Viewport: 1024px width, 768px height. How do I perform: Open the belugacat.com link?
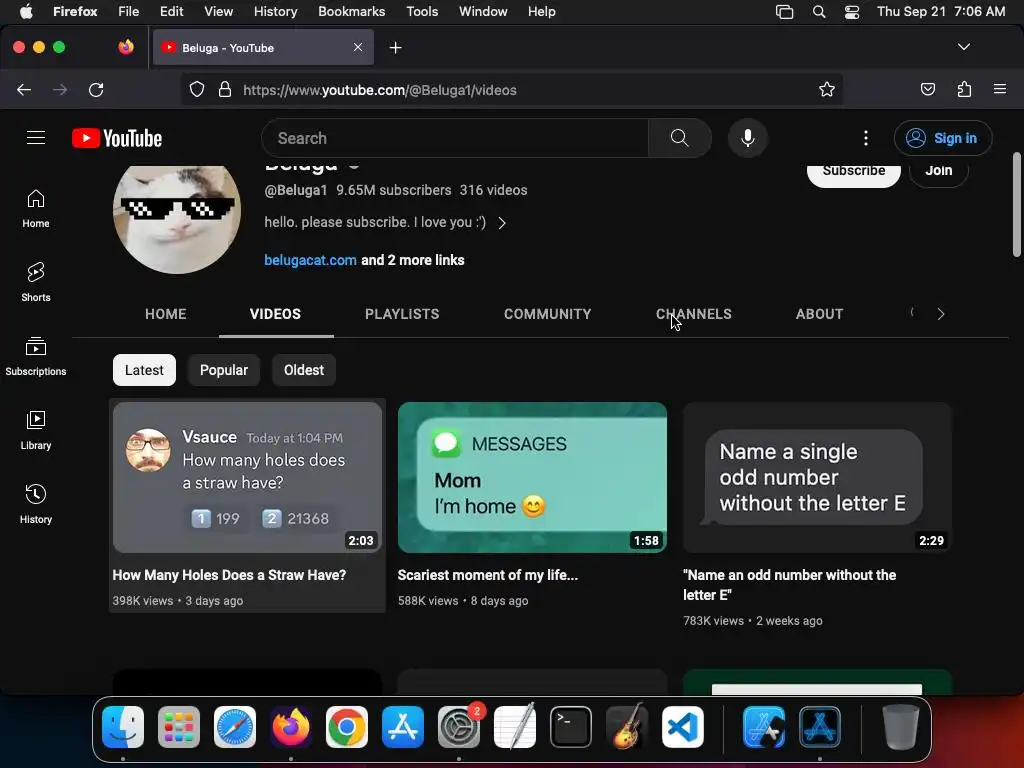[x=310, y=260]
